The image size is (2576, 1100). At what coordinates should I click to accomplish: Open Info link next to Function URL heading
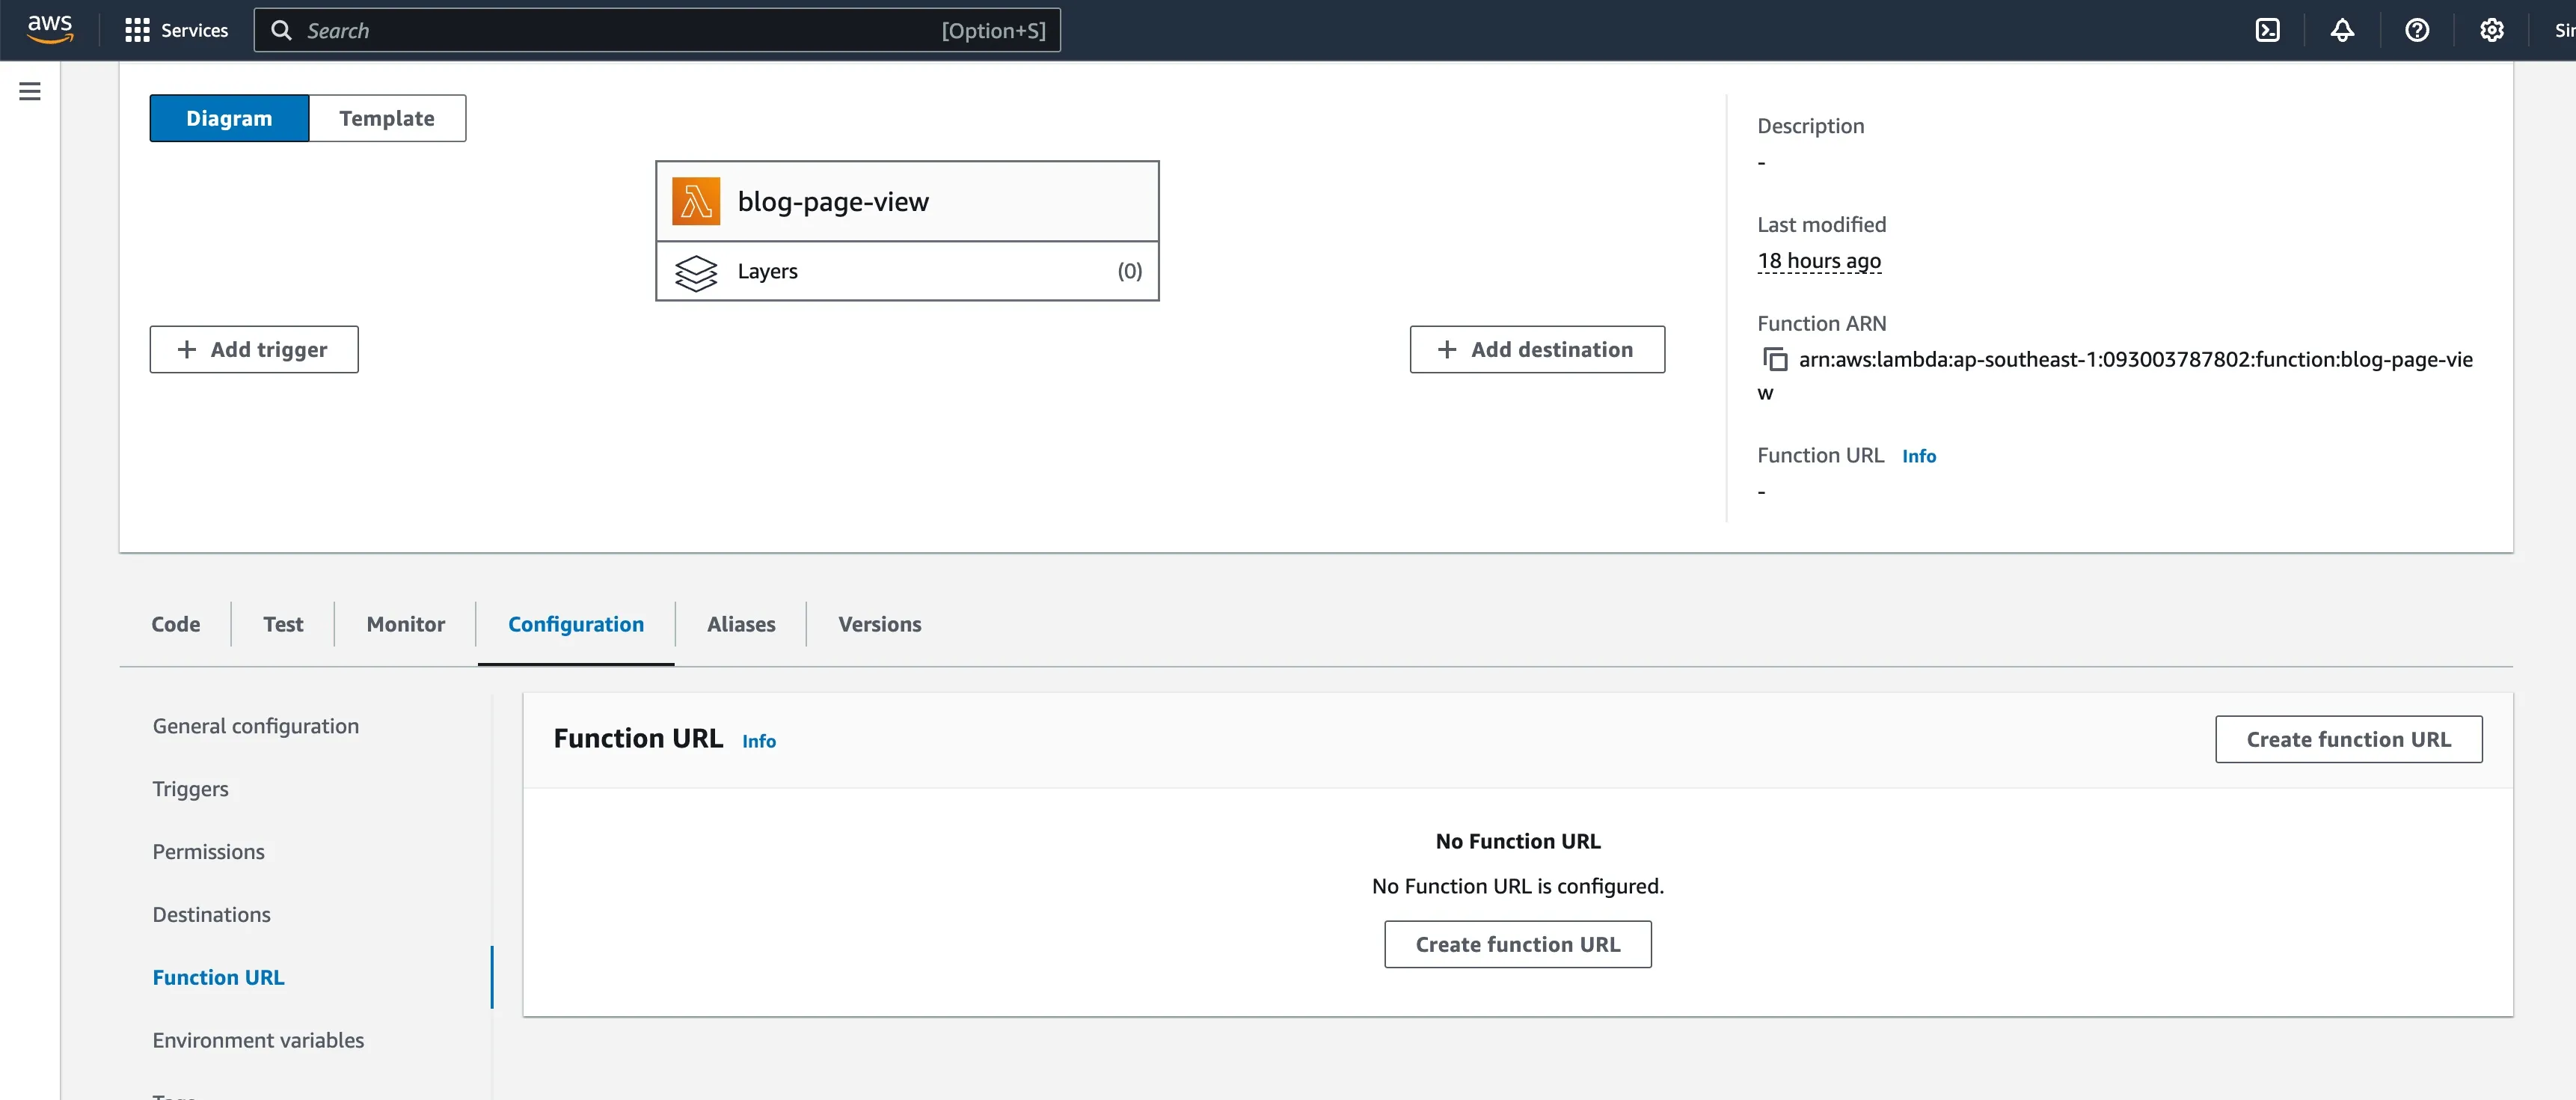pos(758,741)
